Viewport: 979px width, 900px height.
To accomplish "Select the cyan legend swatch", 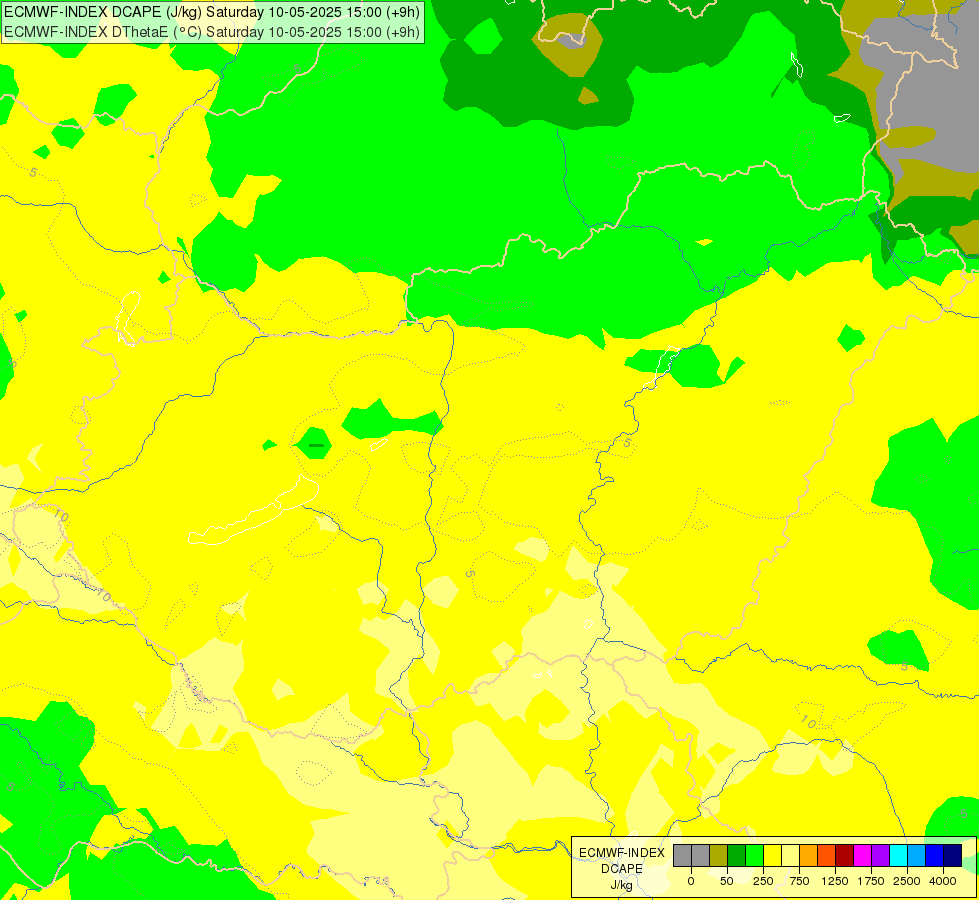I will coord(898,856).
